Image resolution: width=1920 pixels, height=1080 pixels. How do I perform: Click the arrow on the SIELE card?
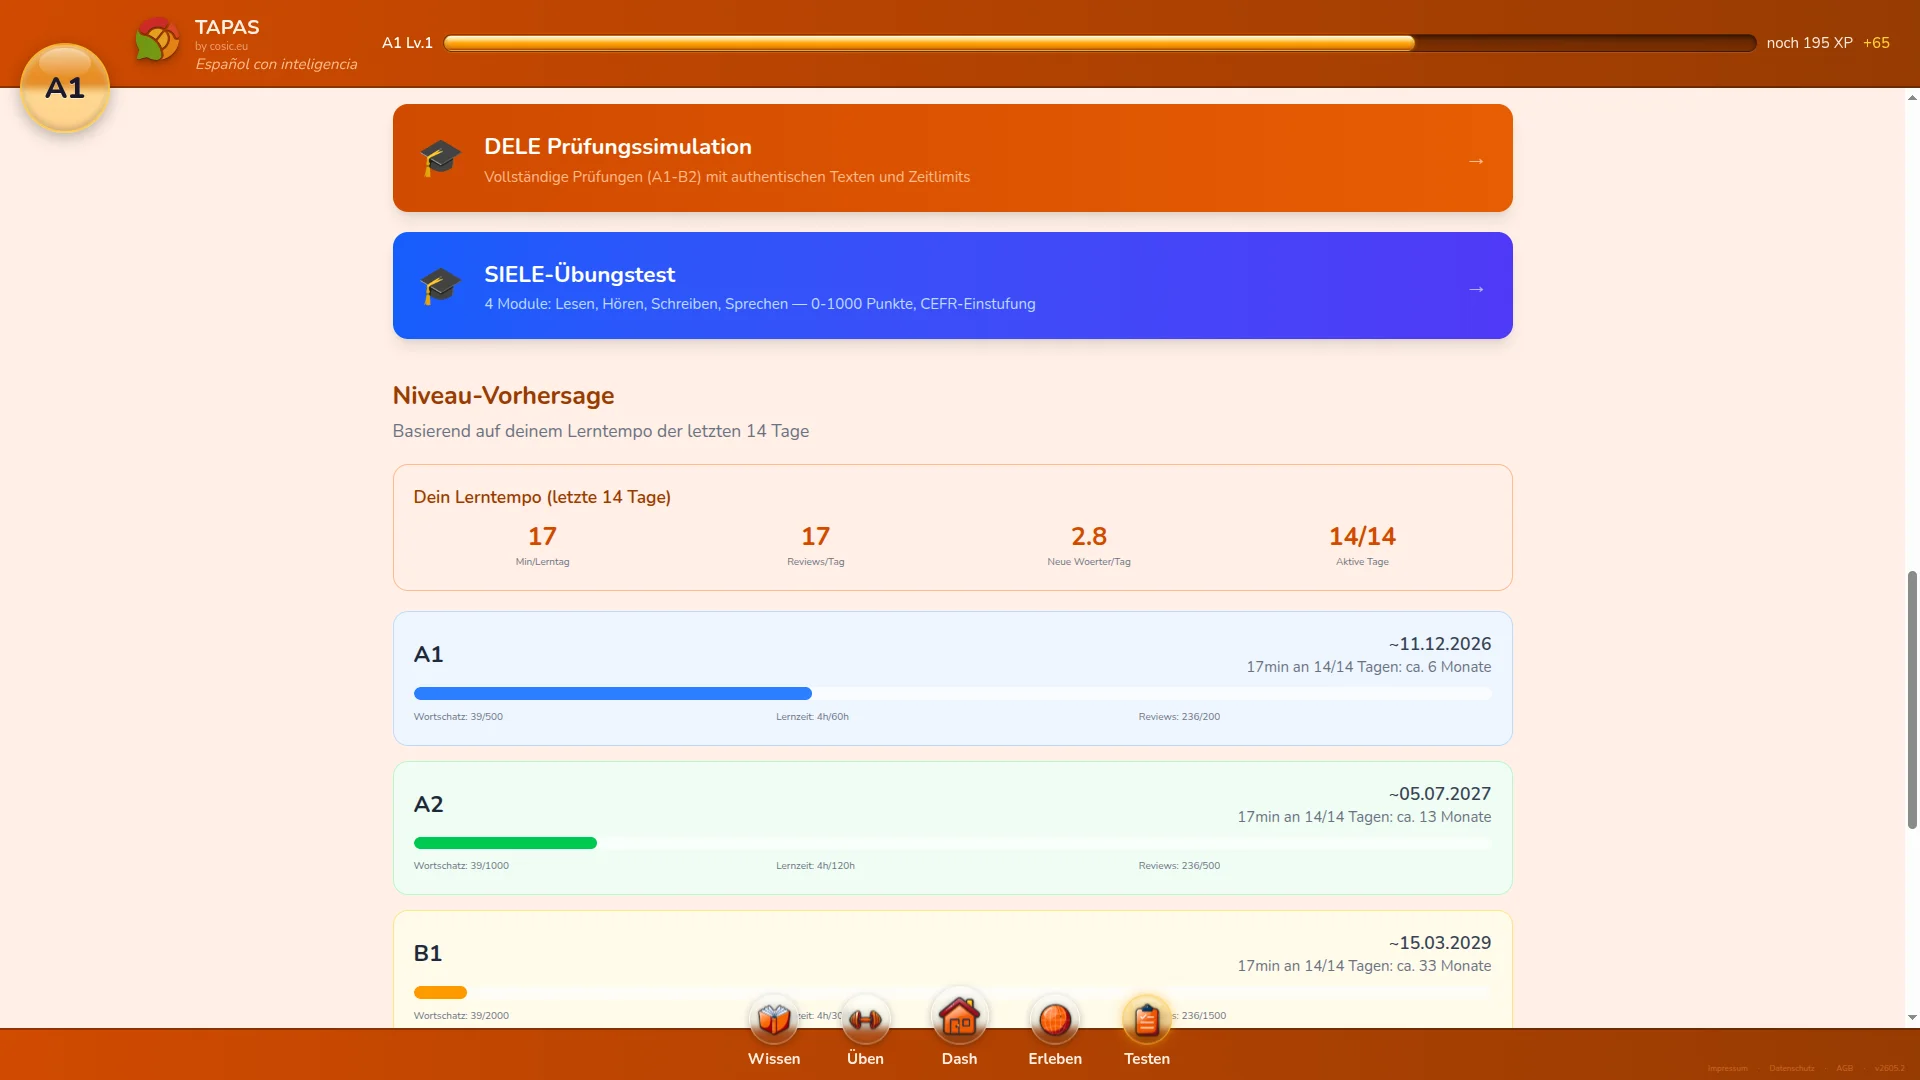coord(1476,289)
